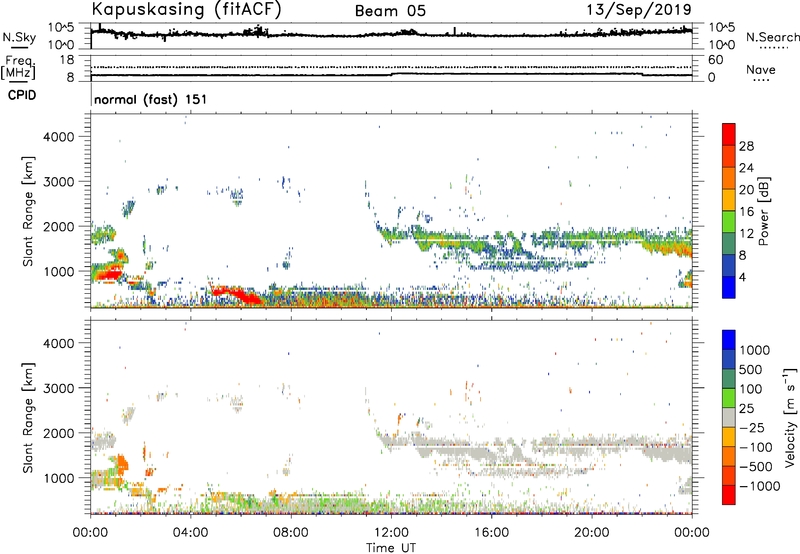Click the '16:00' time tick label
The image size is (800, 554).
pos(491,533)
